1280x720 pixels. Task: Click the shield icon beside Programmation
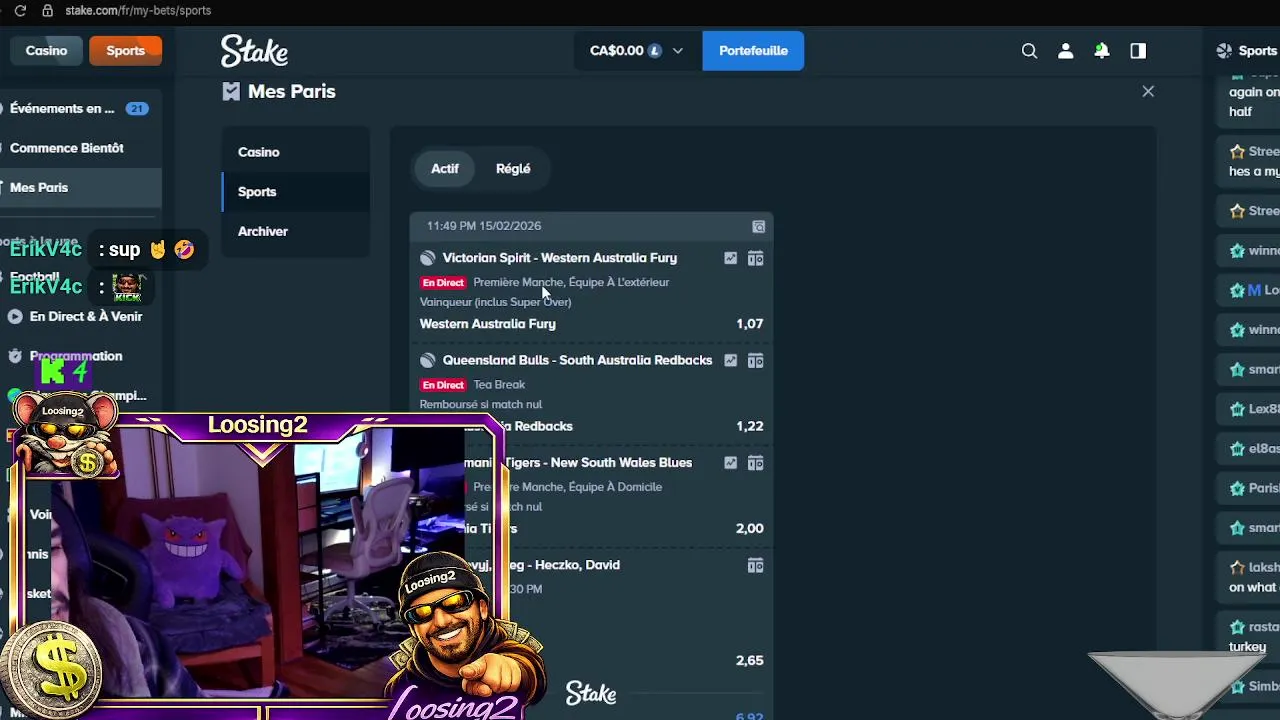click(15, 356)
